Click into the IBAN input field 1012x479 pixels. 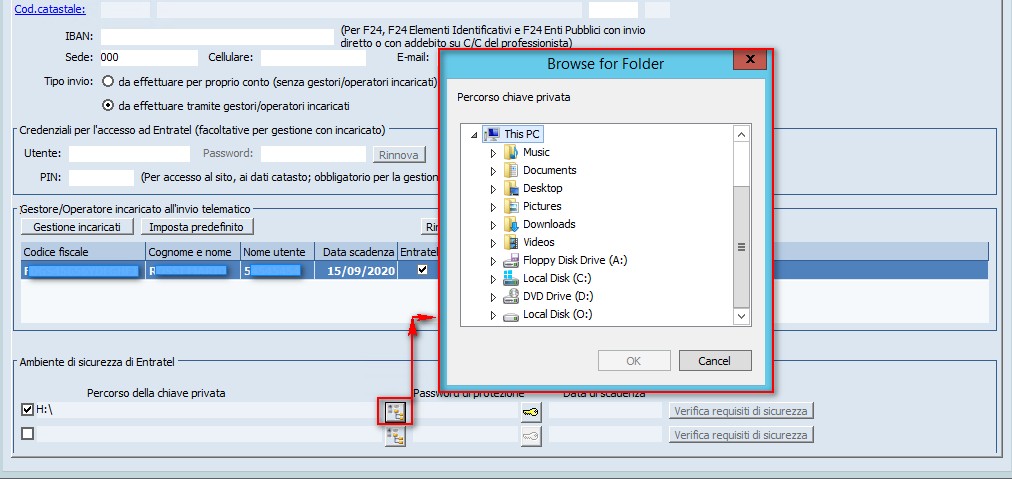pyautogui.click(x=218, y=37)
